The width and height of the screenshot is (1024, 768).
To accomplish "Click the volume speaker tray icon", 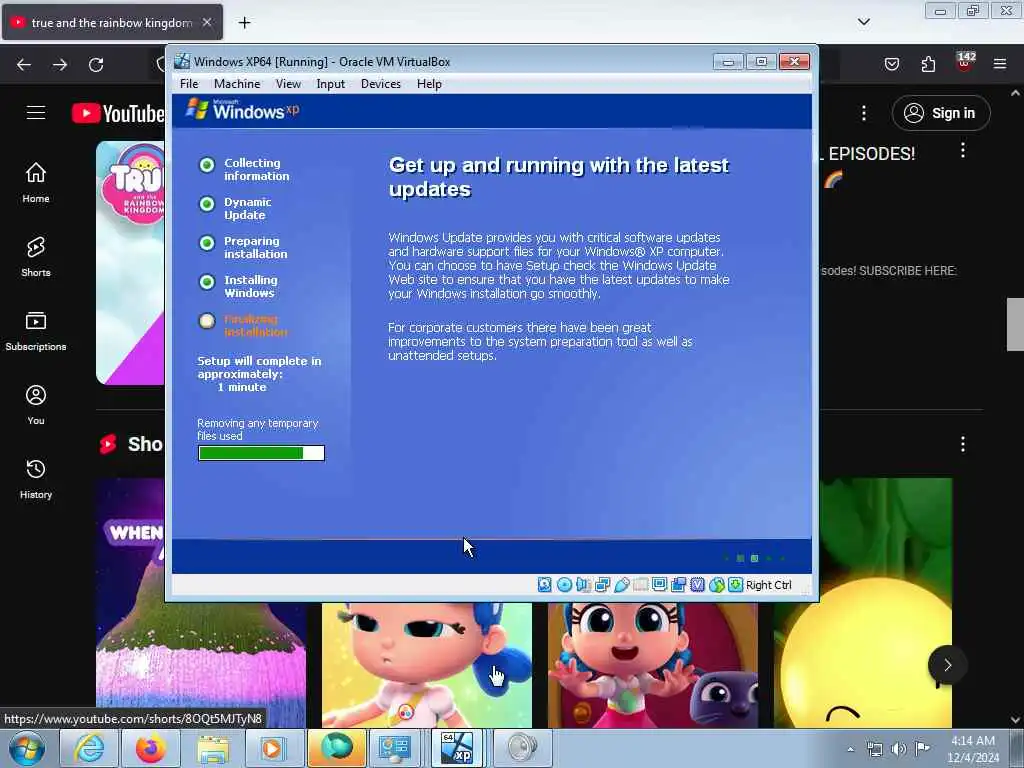I will tap(899, 749).
